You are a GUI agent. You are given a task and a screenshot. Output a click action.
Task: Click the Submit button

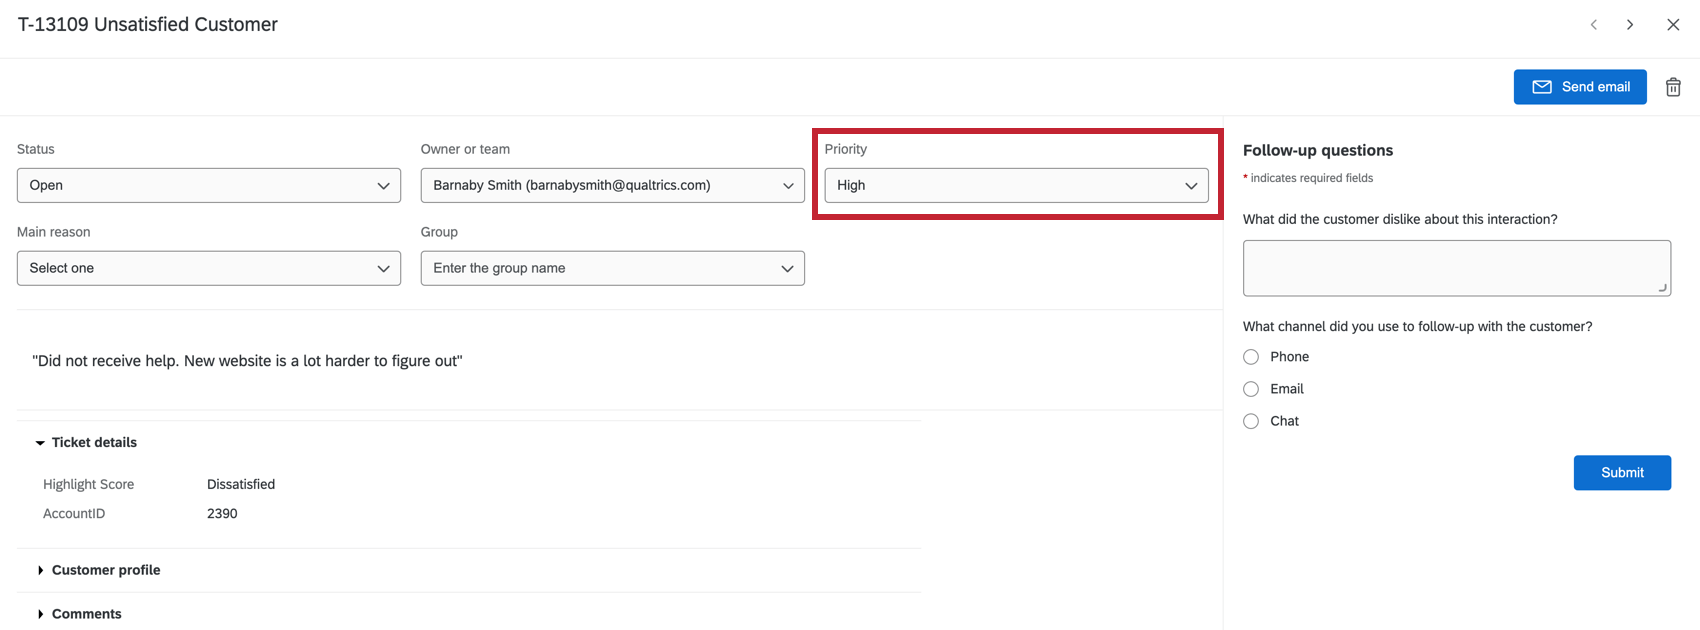[1622, 473]
